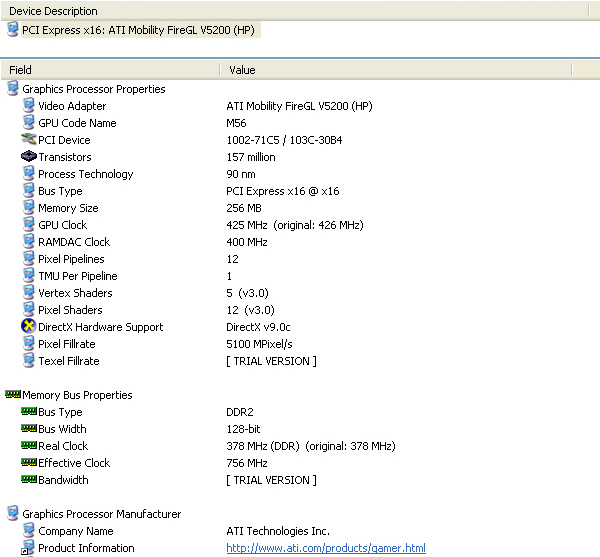This screenshot has height=557, width=600.
Task: Click the Pixel Shaders row icon
Action: click(x=29, y=309)
